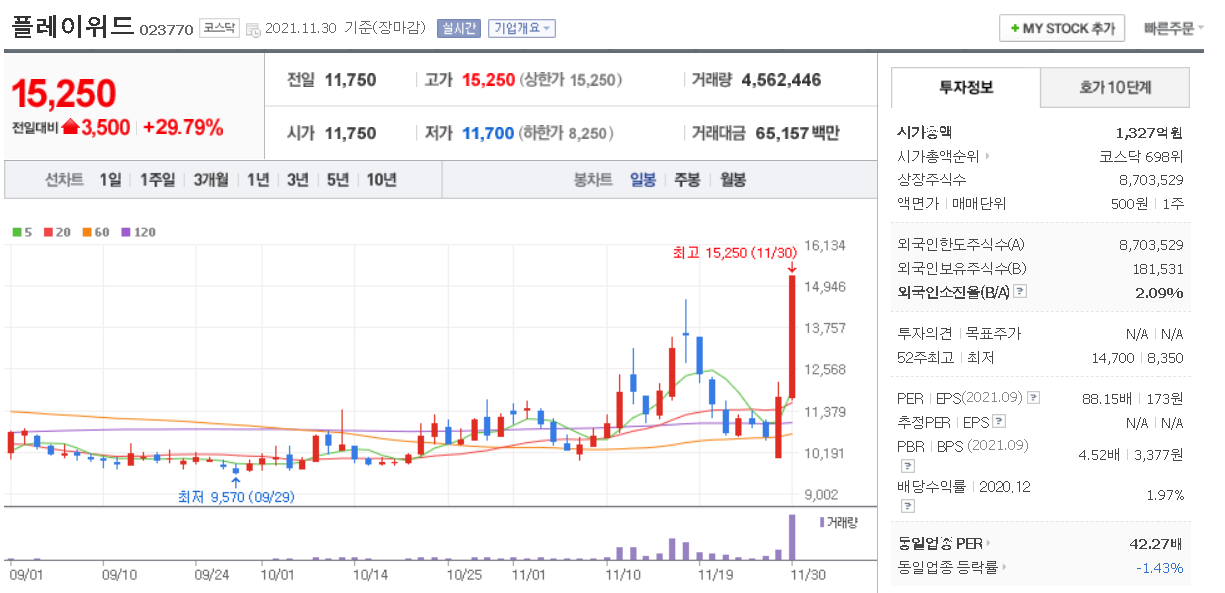1225x593 pixels.
Task: Click the purple 거래량 legend marker in volume chart
Action: click(822, 522)
